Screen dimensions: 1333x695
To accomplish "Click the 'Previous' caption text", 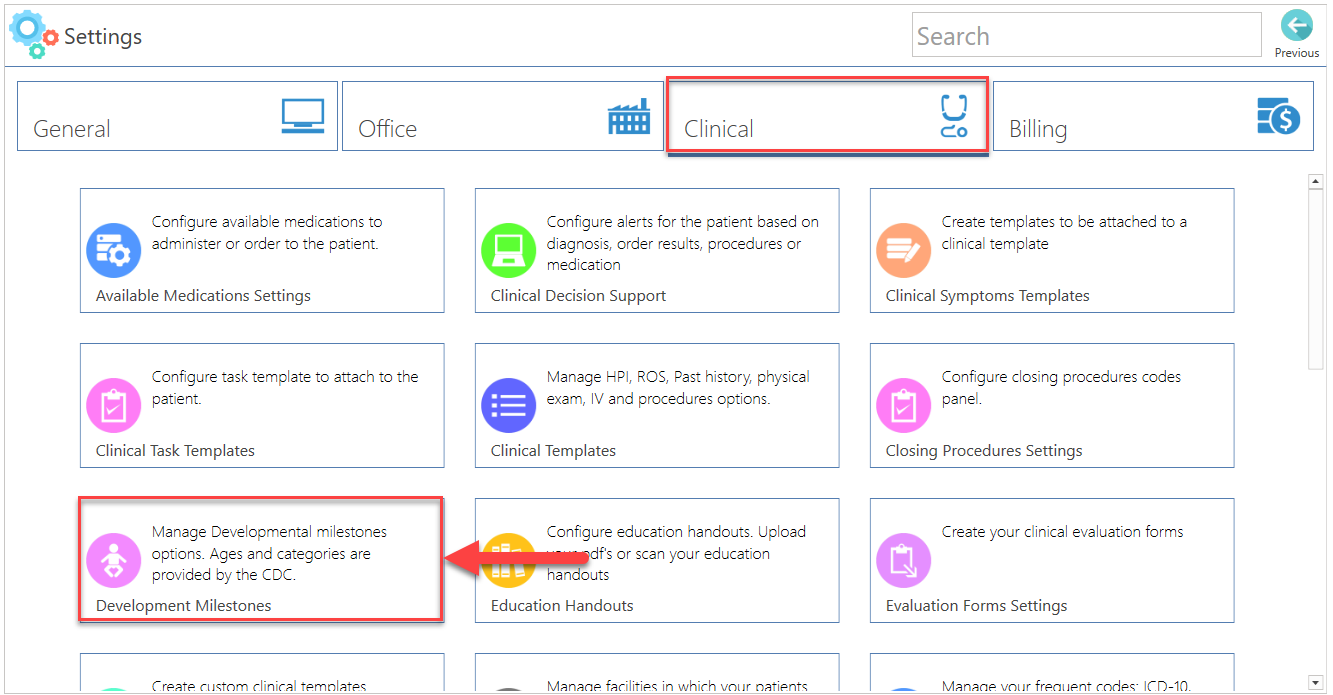I will pyautogui.click(x=1296, y=53).
